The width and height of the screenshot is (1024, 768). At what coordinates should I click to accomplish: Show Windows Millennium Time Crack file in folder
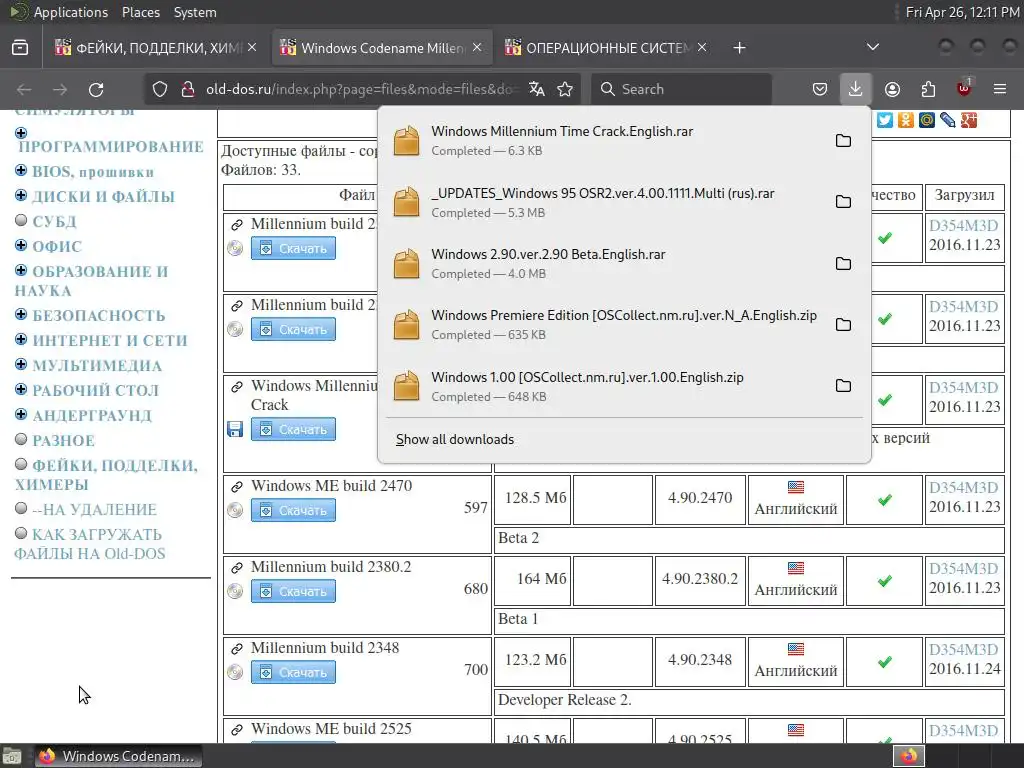pyautogui.click(x=843, y=140)
